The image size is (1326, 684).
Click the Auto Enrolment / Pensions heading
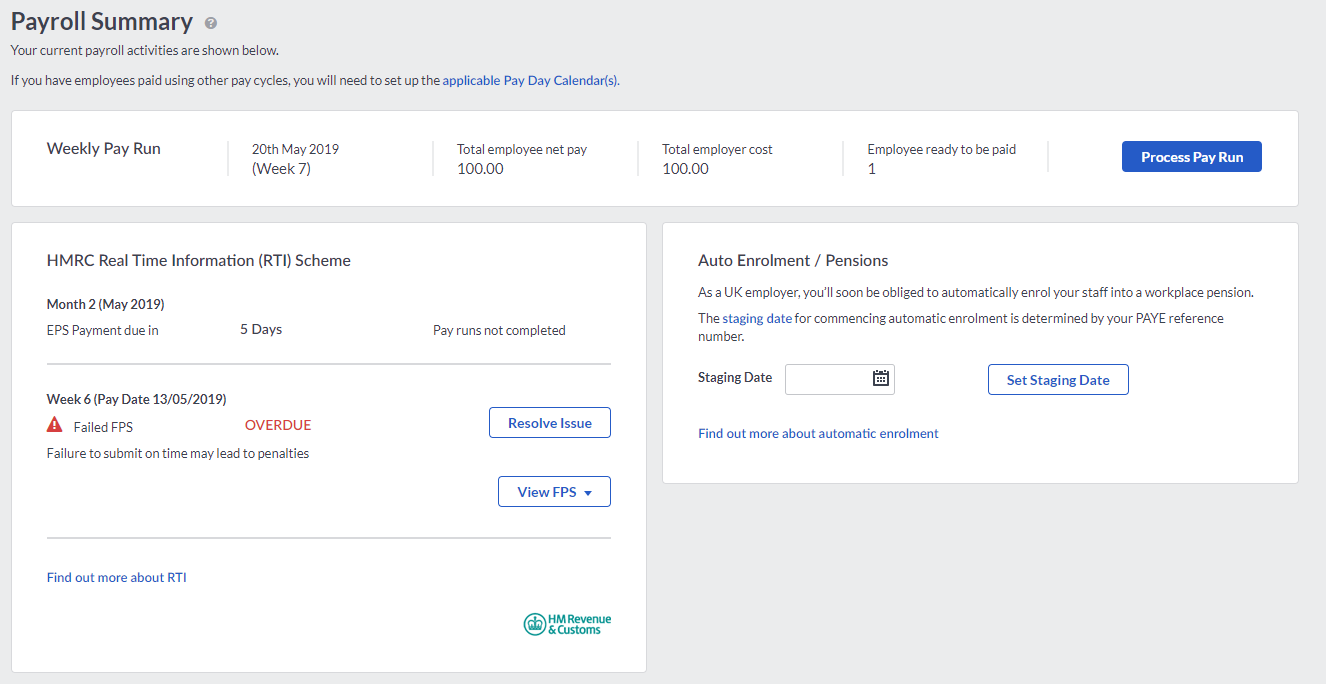pyautogui.click(x=793, y=260)
